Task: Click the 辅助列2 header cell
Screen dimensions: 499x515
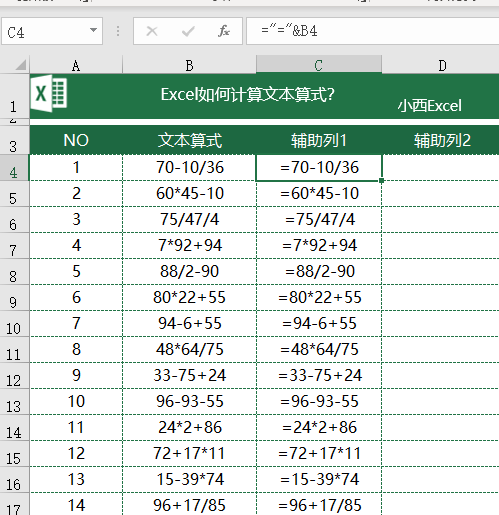Action: (441, 140)
